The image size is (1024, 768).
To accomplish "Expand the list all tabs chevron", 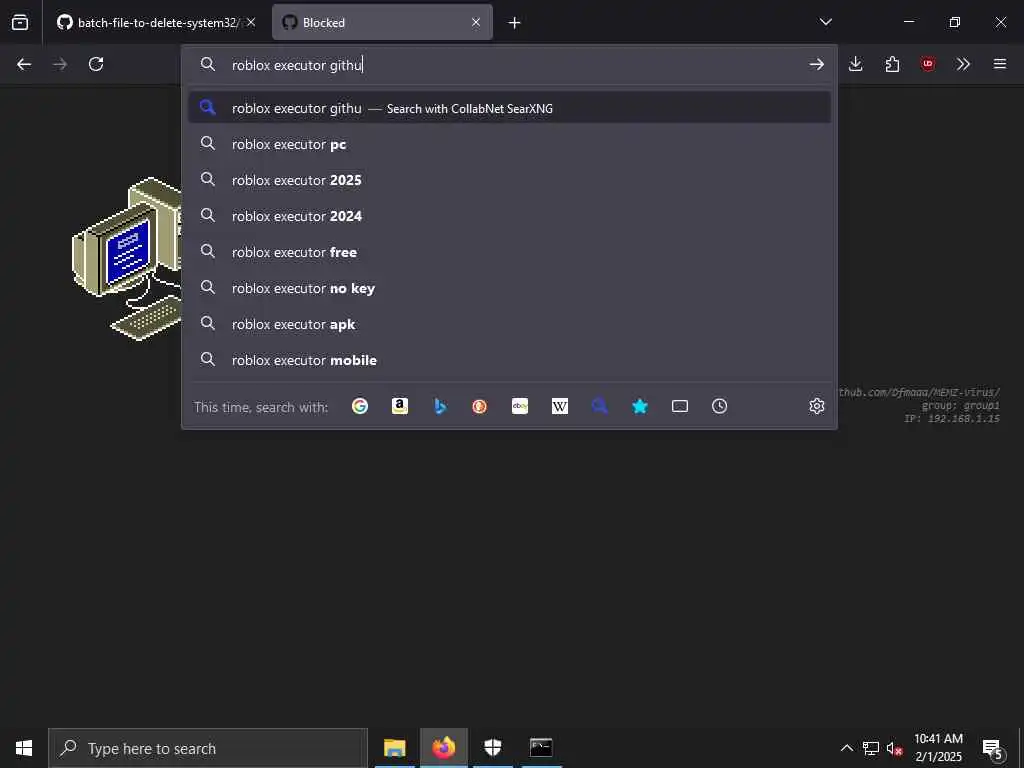I will (825, 22).
